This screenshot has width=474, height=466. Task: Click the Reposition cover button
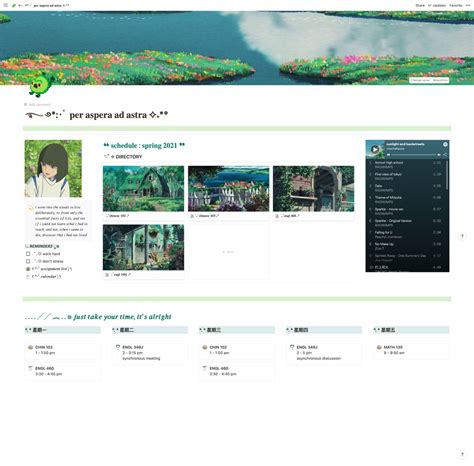click(440, 80)
